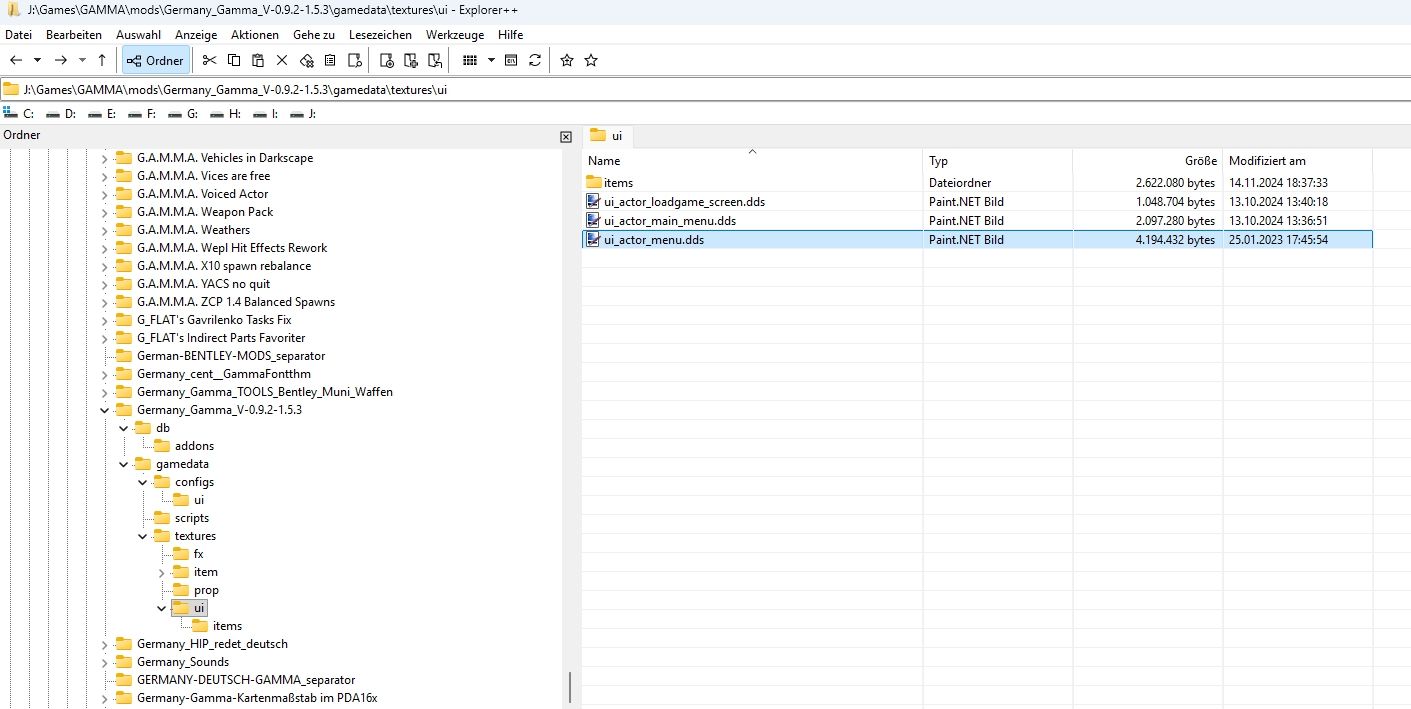This screenshot has height=709, width=1411.
Task: Click the Copy icon in toolbar
Action: tap(234, 60)
